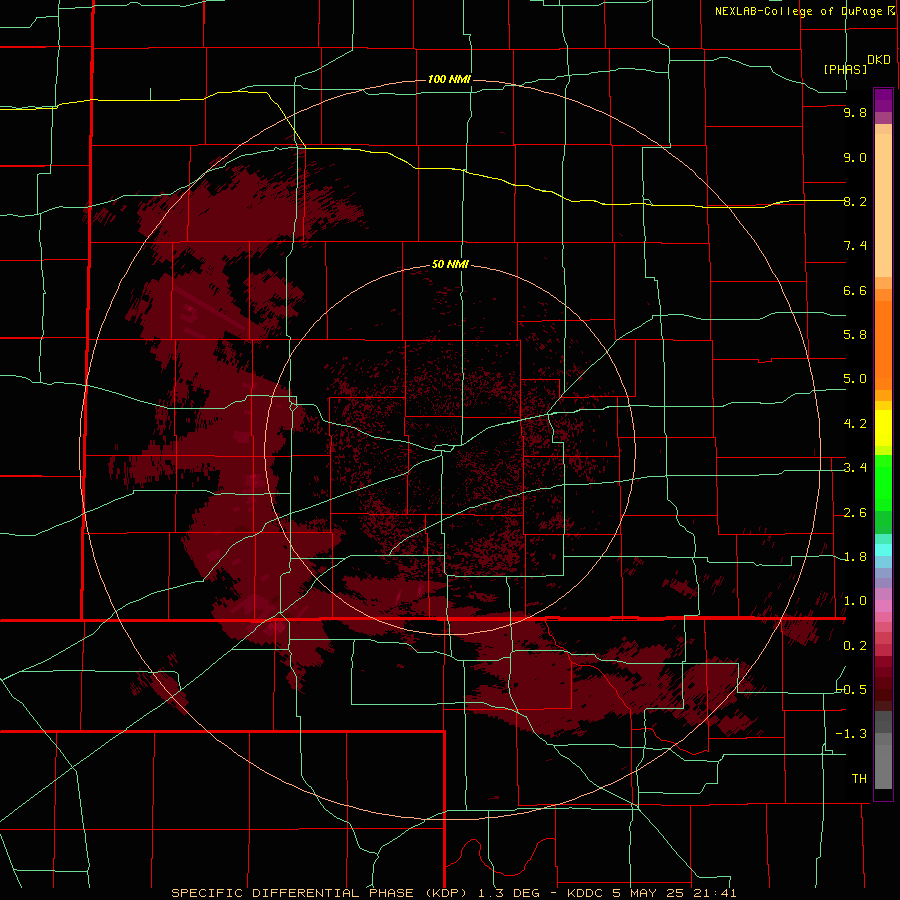Image resolution: width=900 pixels, height=900 pixels.
Task: Select the 7.4 value on the color scale
Action: pyautogui.click(x=855, y=246)
